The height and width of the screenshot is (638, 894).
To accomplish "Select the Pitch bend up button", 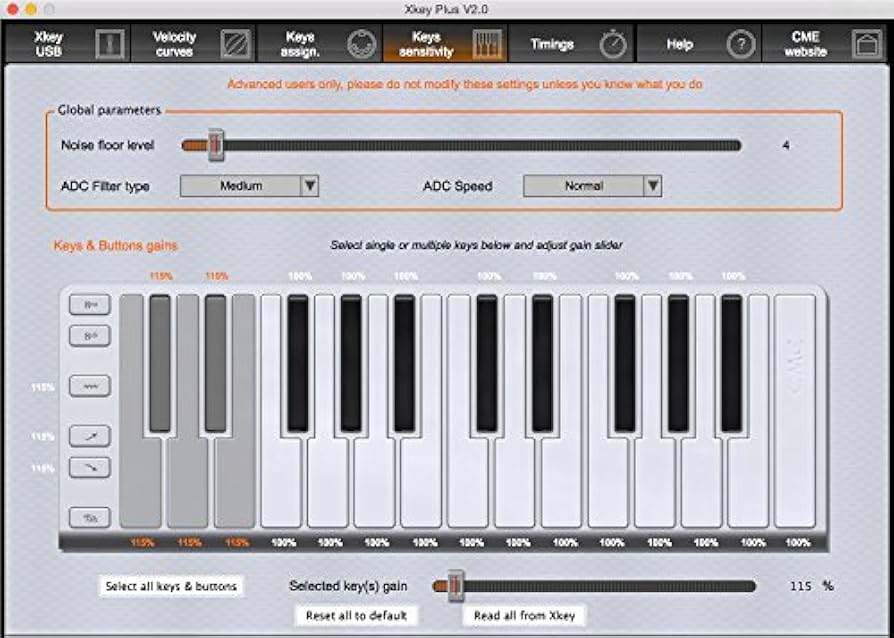I will 90,436.
